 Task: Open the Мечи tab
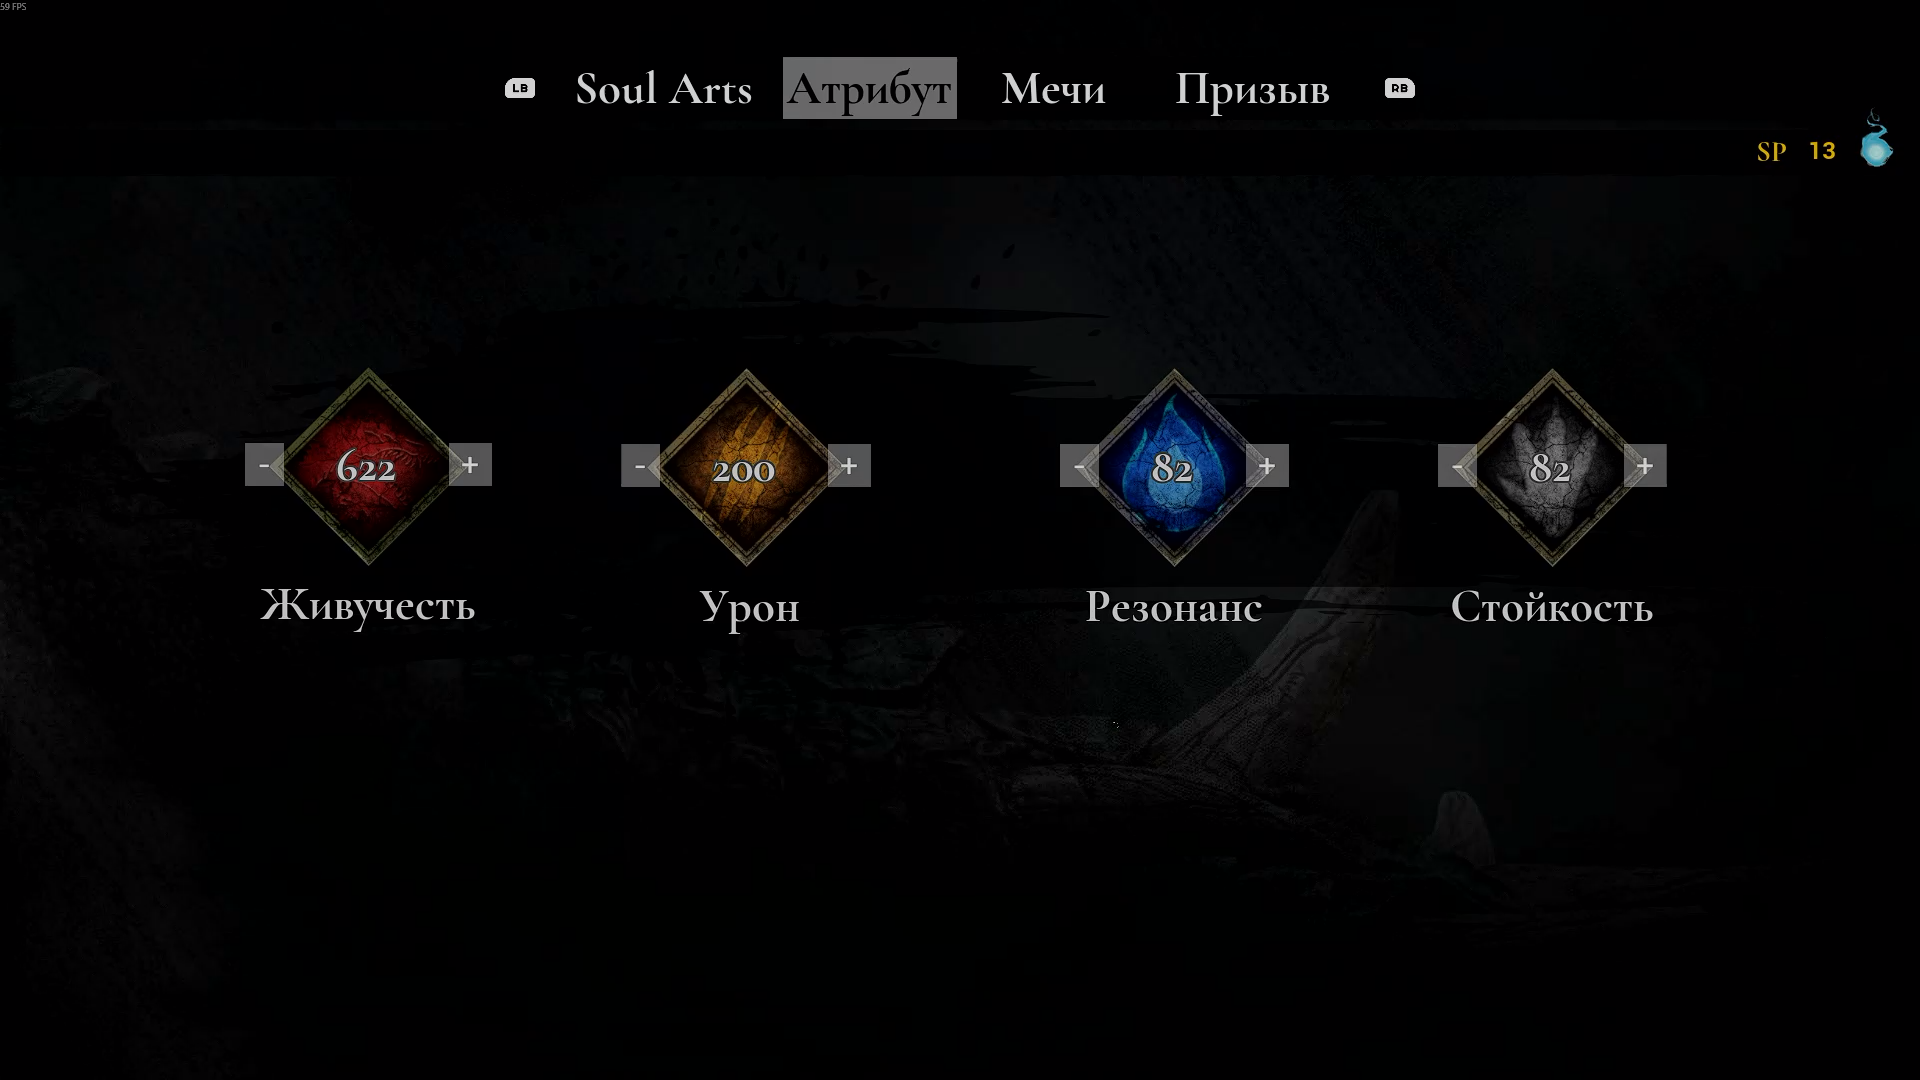coord(1053,89)
